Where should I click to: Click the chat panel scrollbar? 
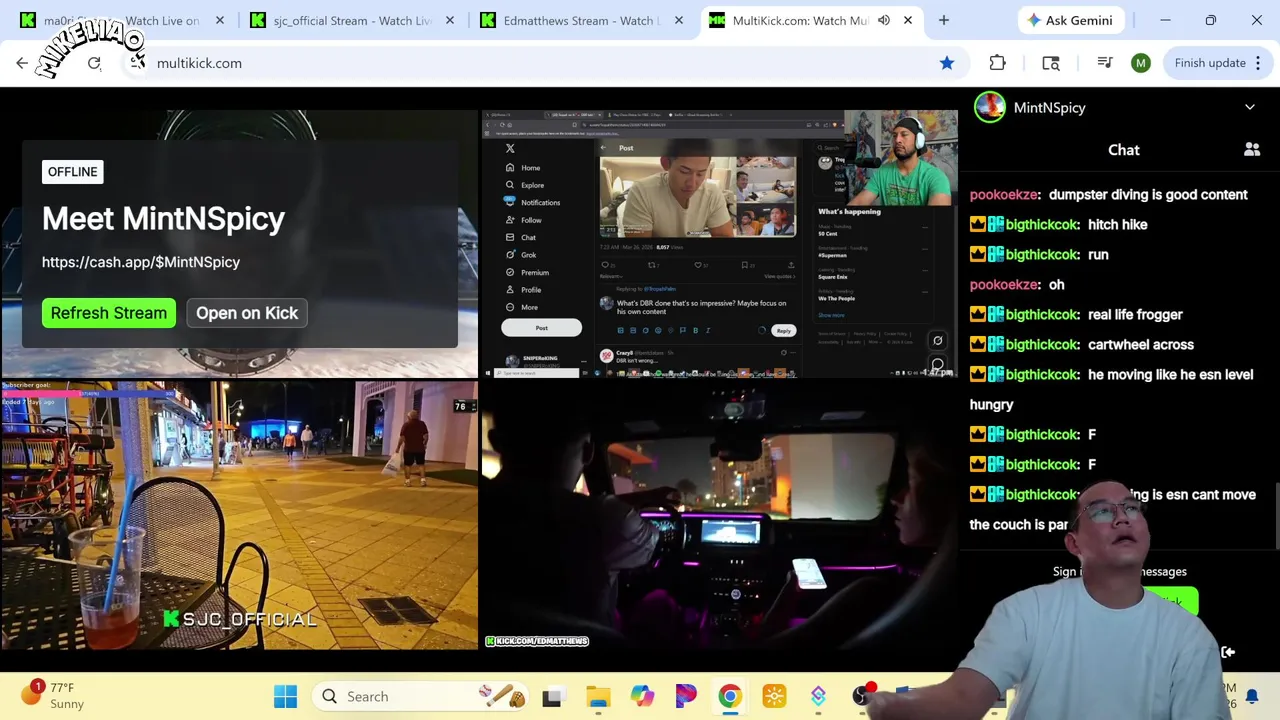(1276, 515)
